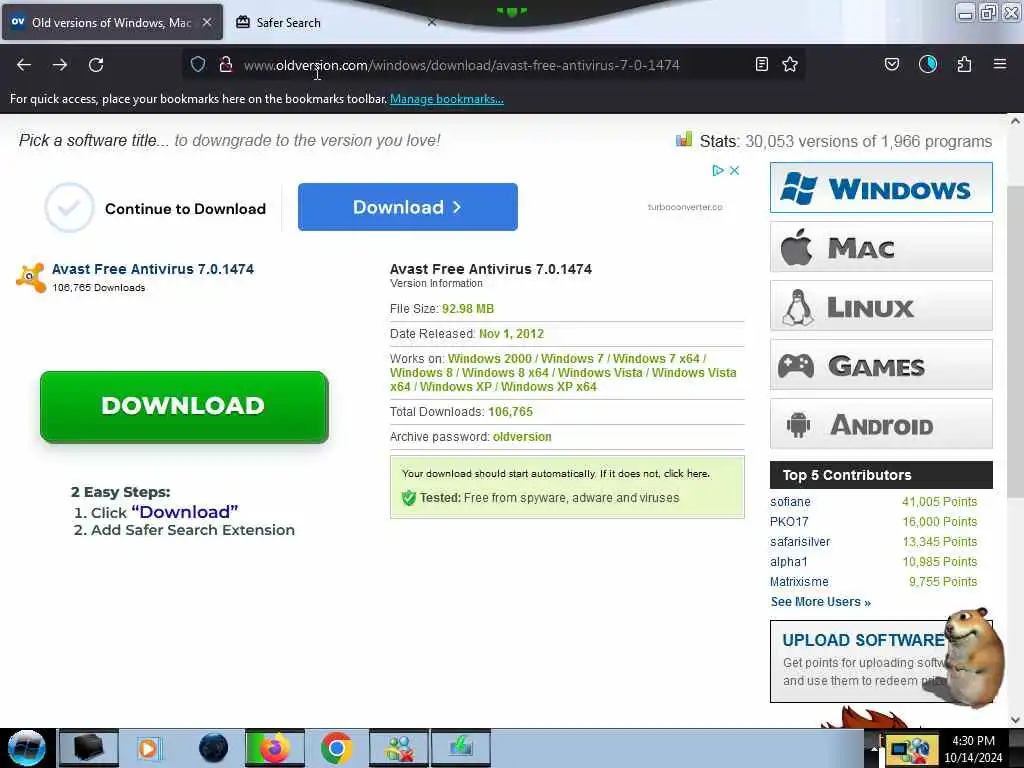
Task: Open contributor Matrixisme's profile
Action: 799,581
